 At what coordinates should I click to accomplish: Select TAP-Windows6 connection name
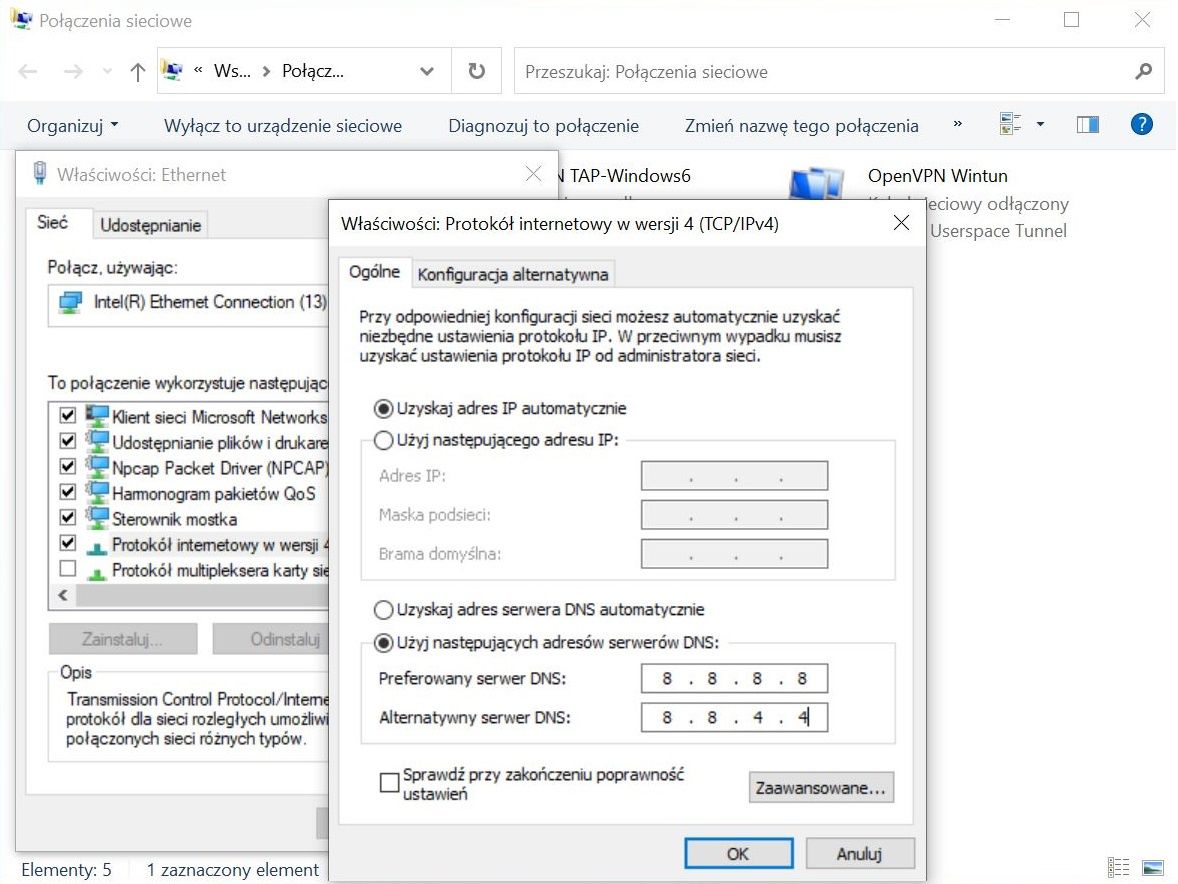(630, 176)
